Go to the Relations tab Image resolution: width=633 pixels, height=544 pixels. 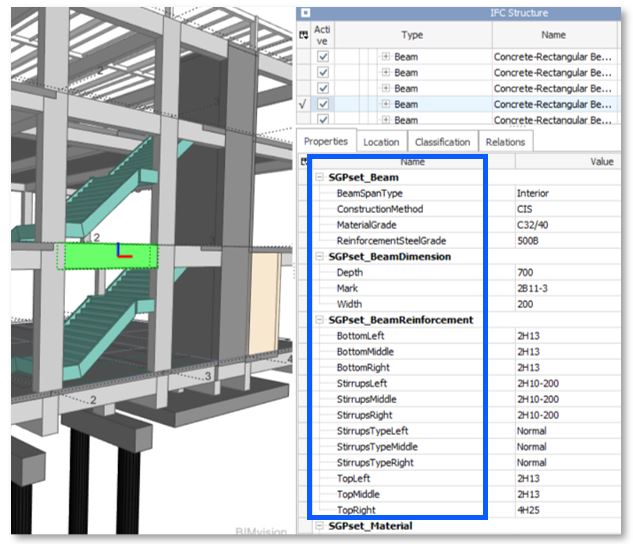point(505,142)
